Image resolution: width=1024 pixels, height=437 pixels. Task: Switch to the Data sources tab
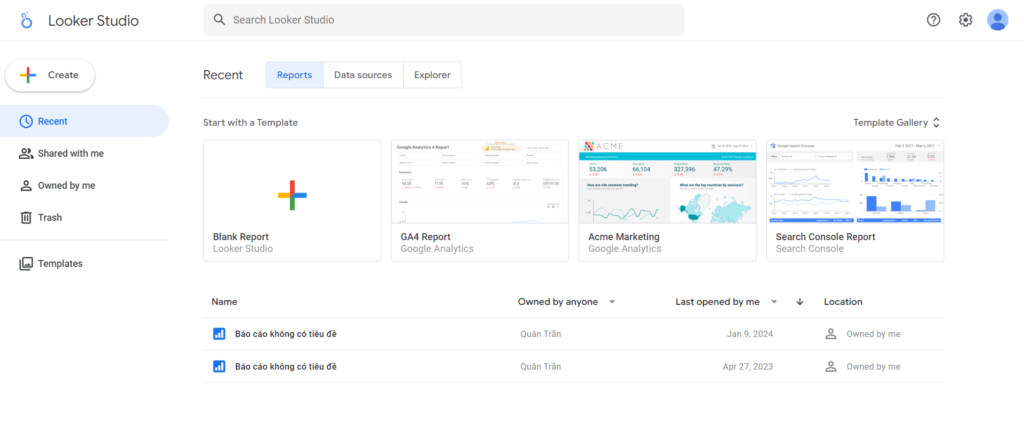362,75
